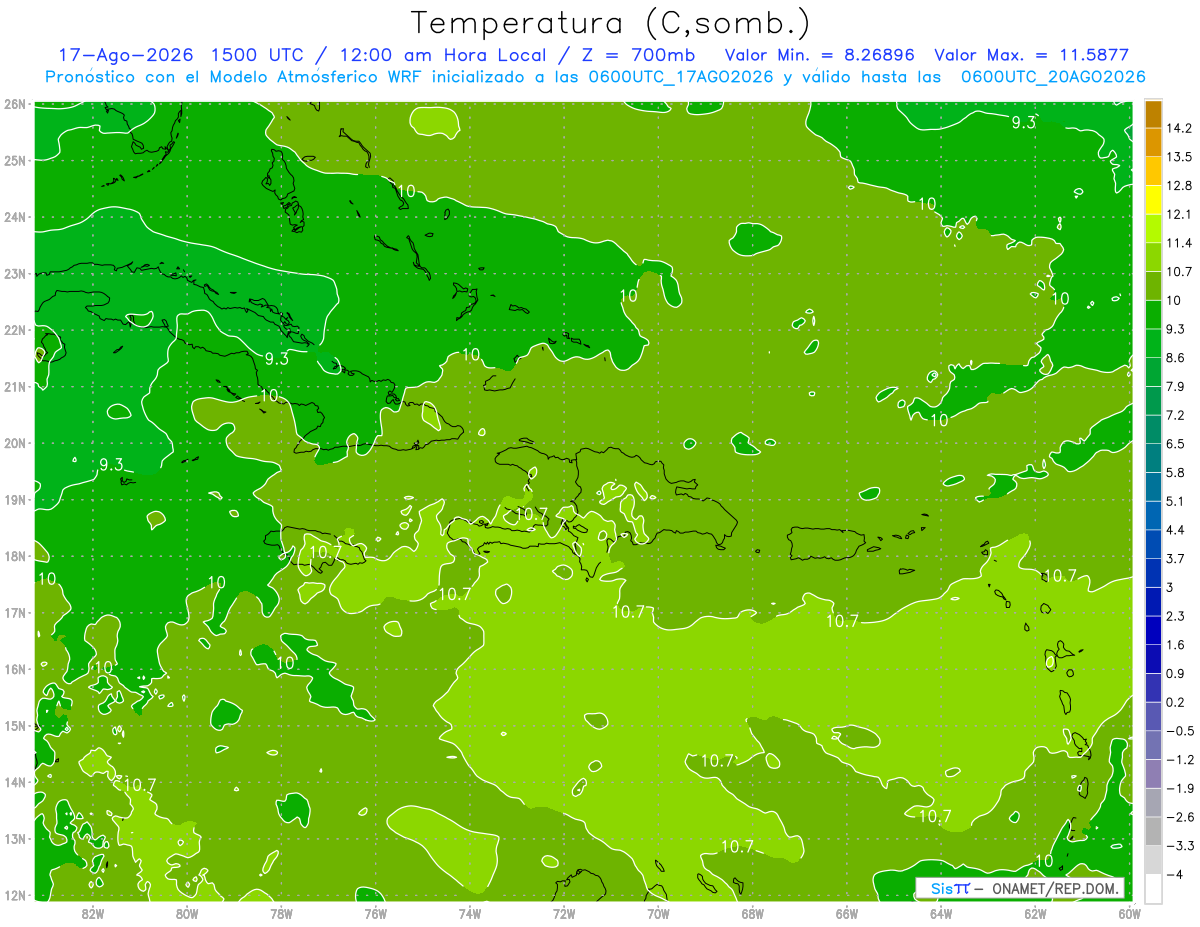Click inside the Puerto Rico island outline

click(x=825, y=546)
